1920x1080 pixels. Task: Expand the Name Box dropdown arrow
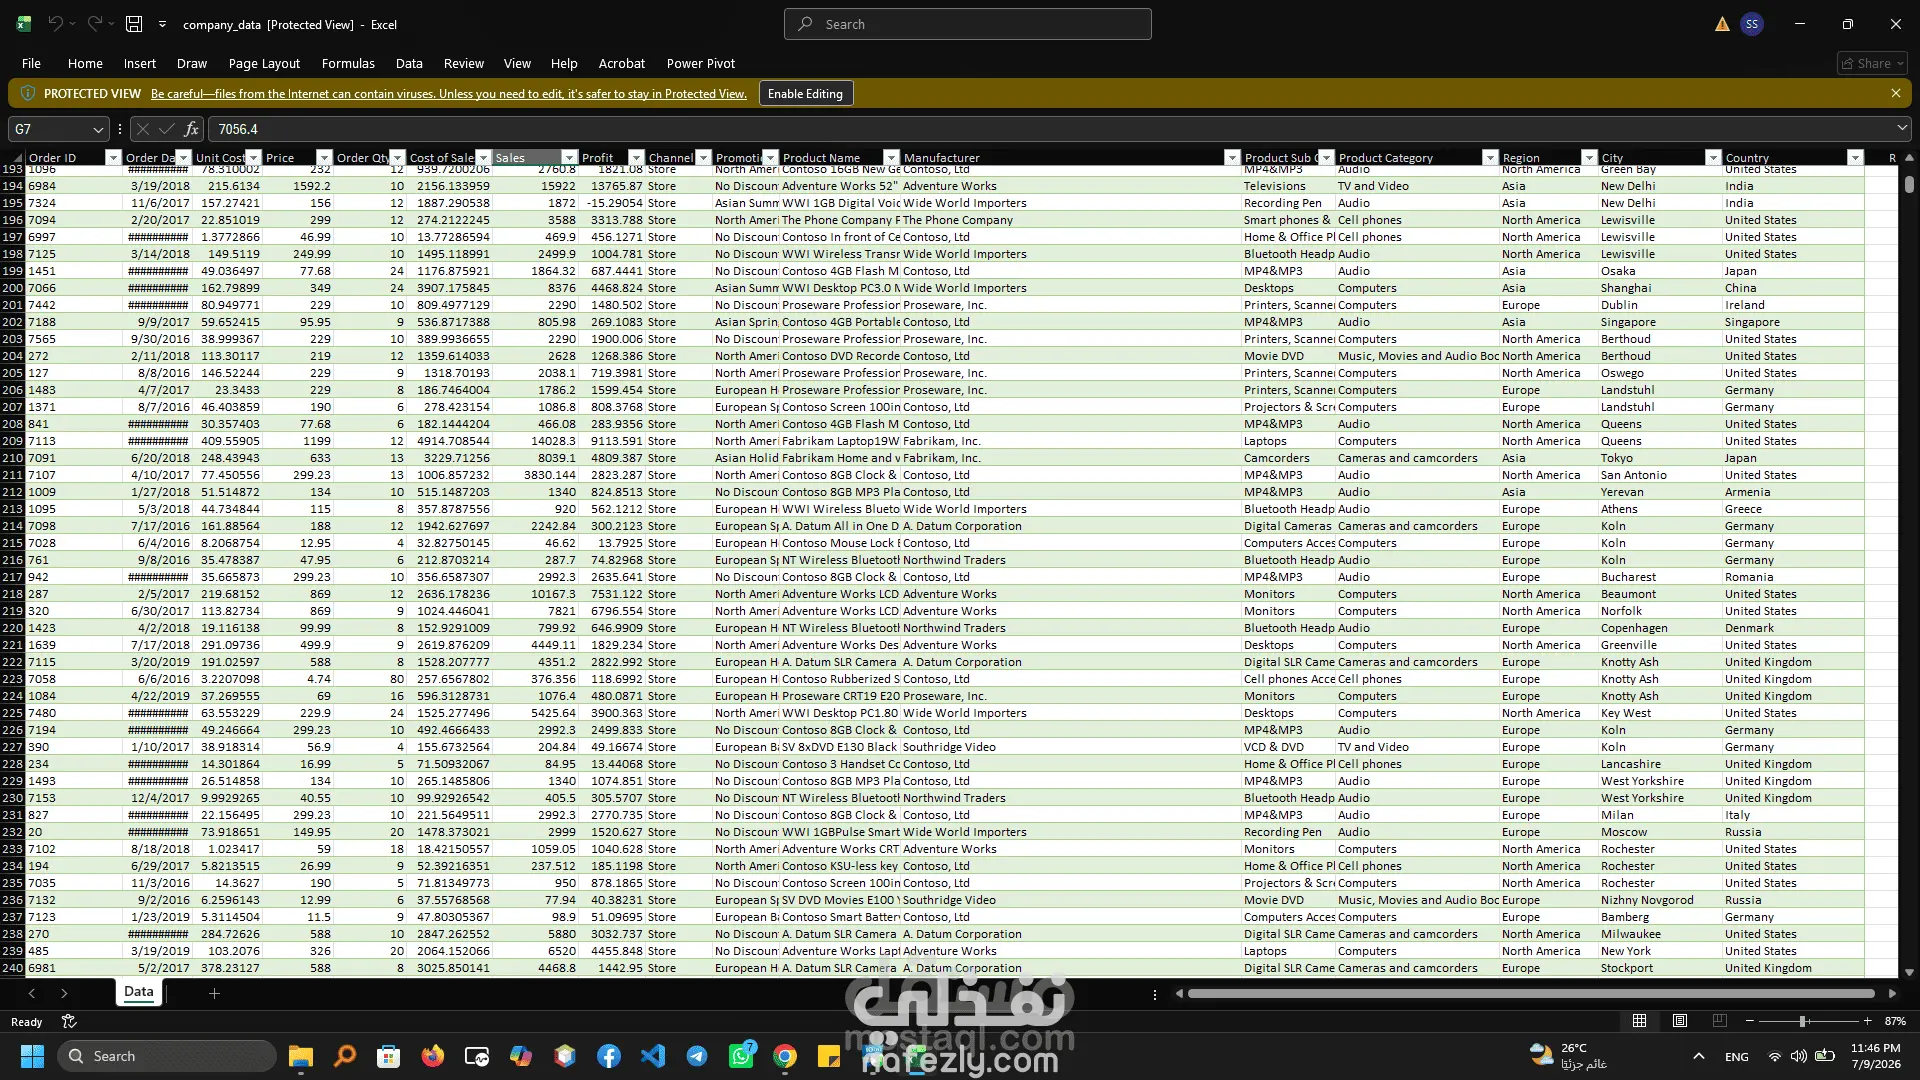[97, 129]
